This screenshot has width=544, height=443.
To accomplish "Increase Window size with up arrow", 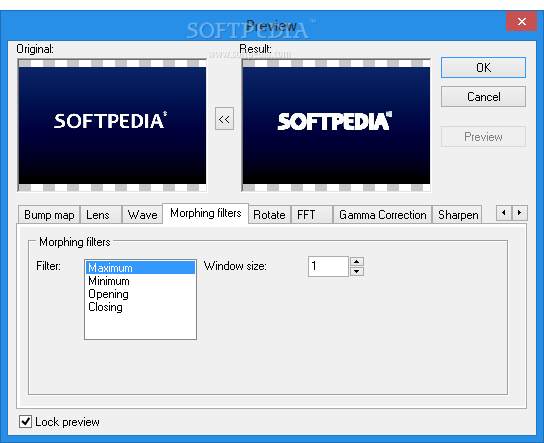I will click(357, 261).
